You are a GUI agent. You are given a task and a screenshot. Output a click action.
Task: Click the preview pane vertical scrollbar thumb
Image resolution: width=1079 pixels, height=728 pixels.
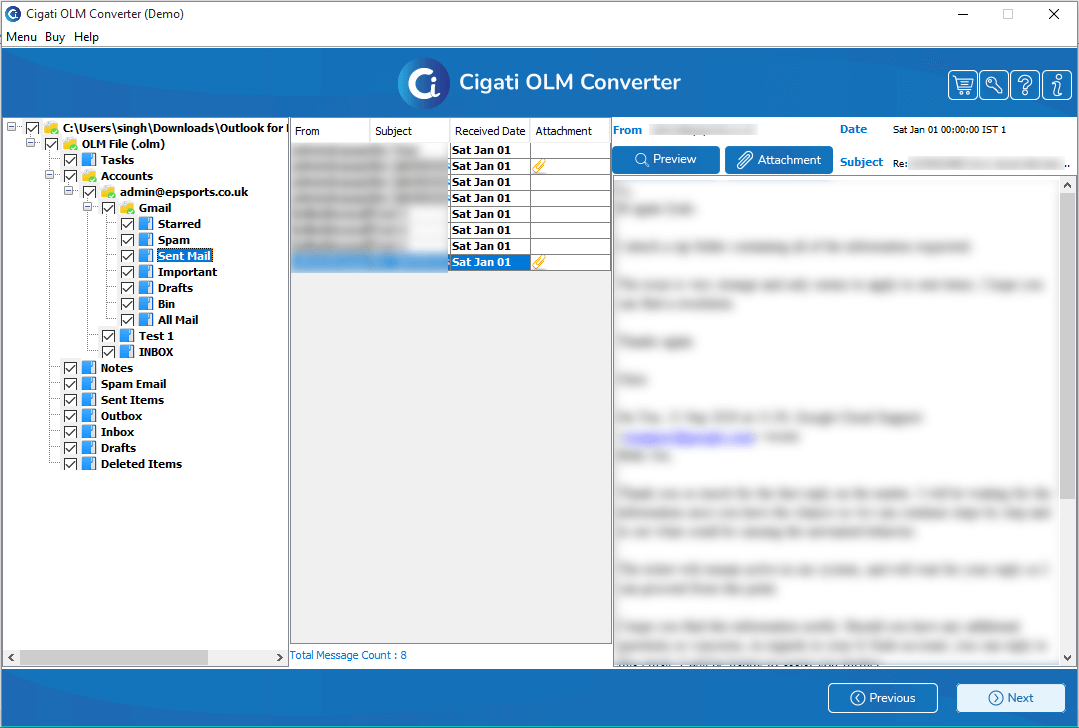[x=1067, y=346]
